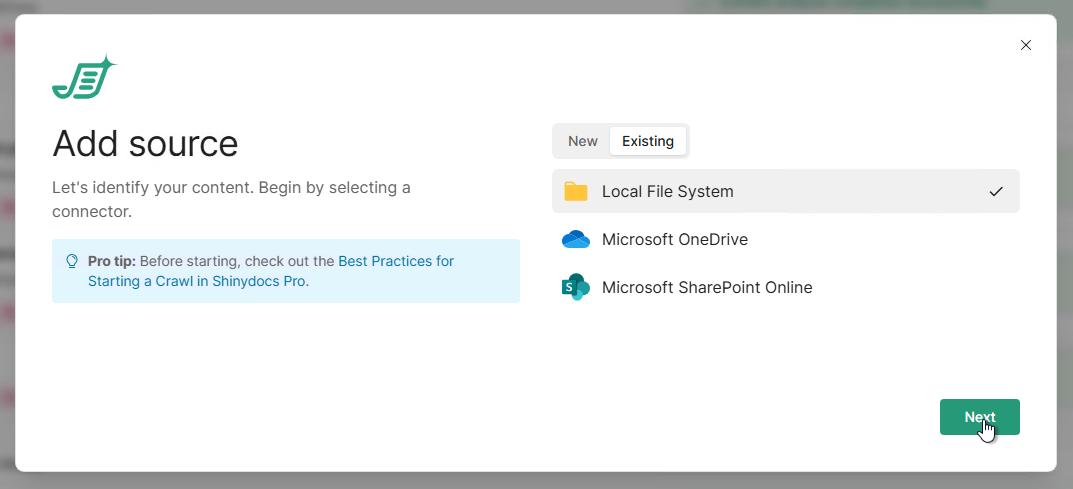Click the green Shinydocs logo
Viewport: 1073px width, 489px height.
[x=84, y=78]
